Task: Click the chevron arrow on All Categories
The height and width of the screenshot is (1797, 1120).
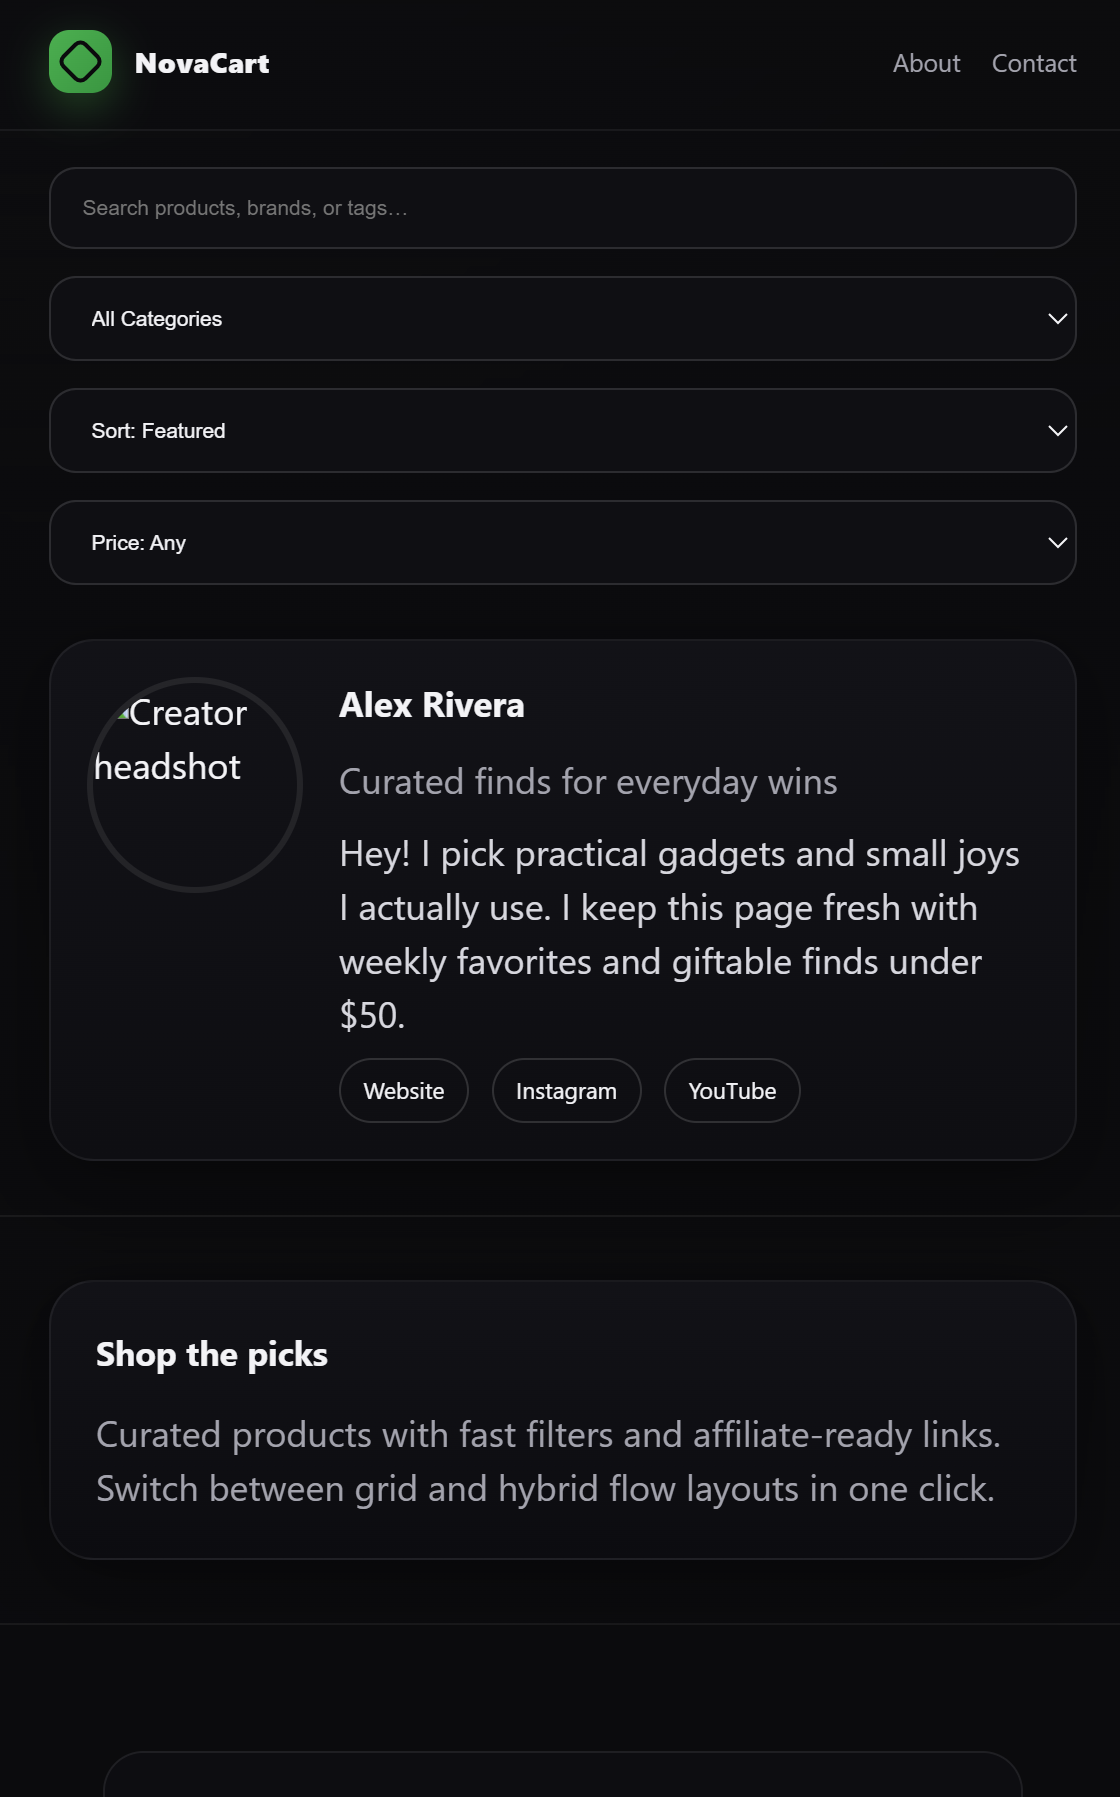Action: [x=1057, y=319]
